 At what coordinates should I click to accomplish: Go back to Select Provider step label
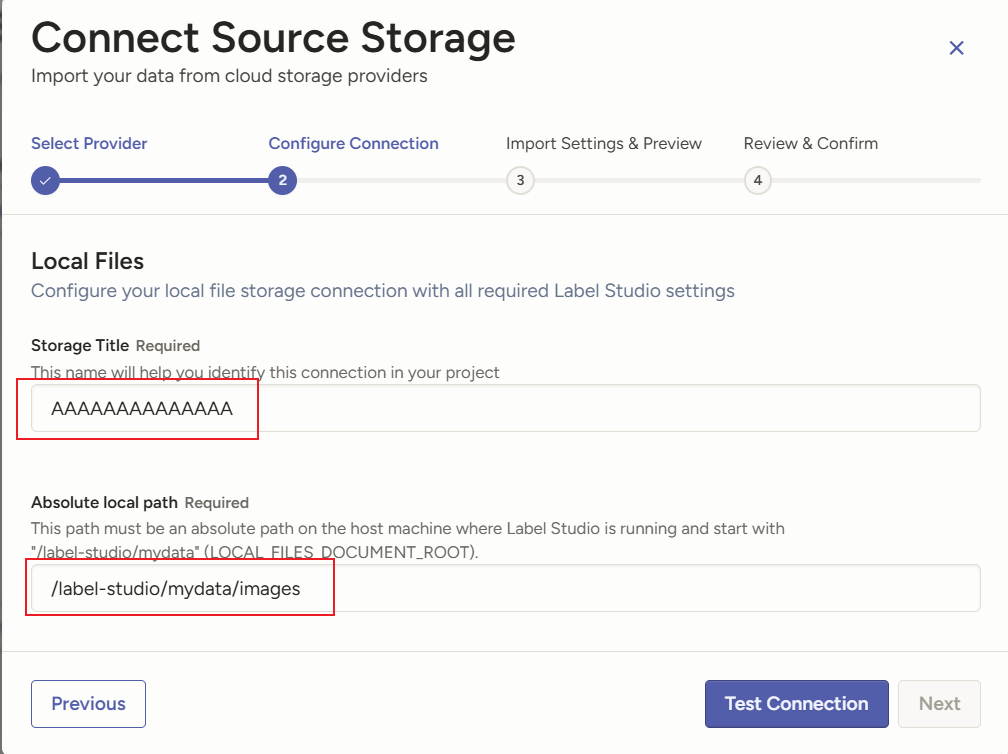point(89,143)
